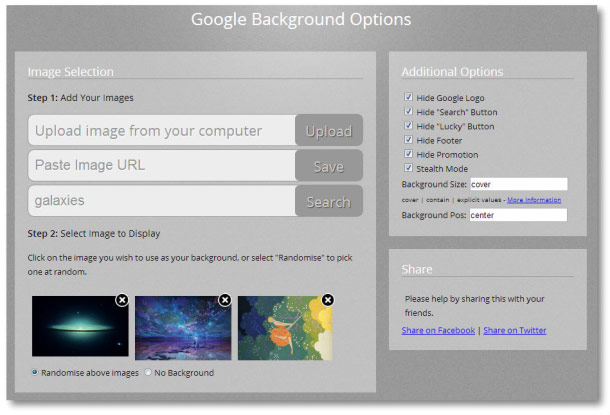Click Share on Facebook link
The width and height of the screenshot is (610, 415).
point(438,330)
